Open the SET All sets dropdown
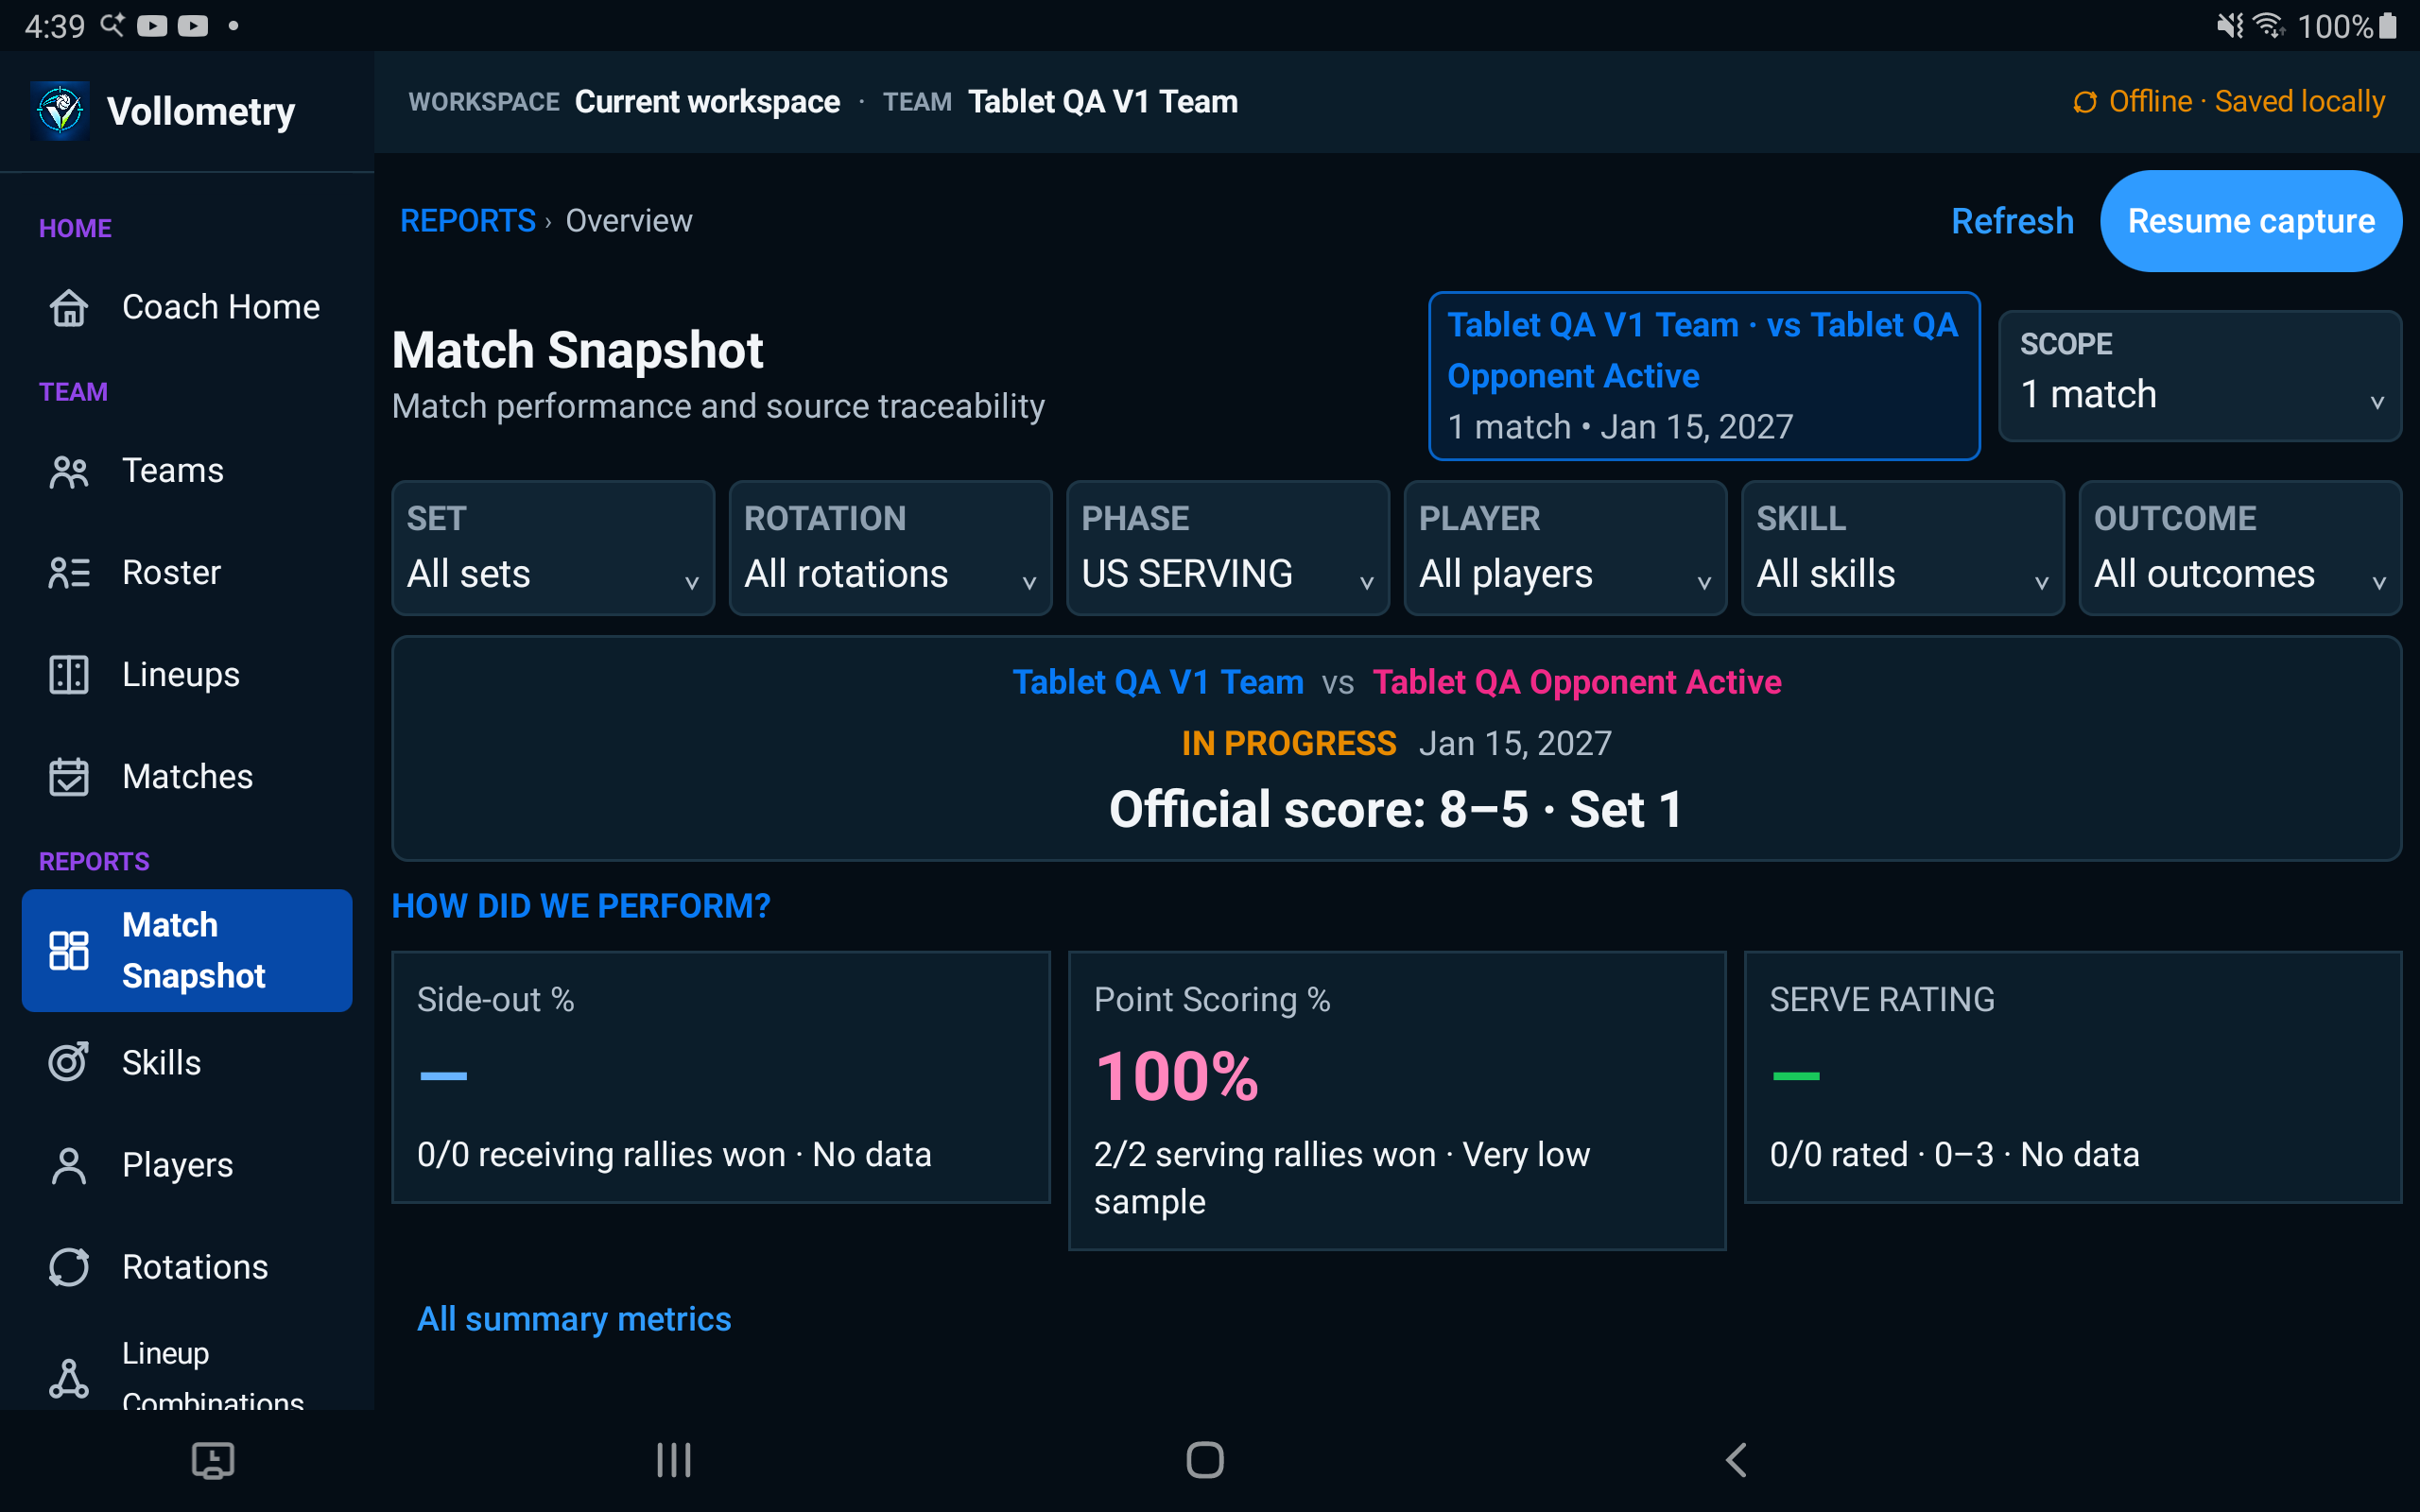The width and height of the screenshot is (2420, 1512). tap(553, 548)
